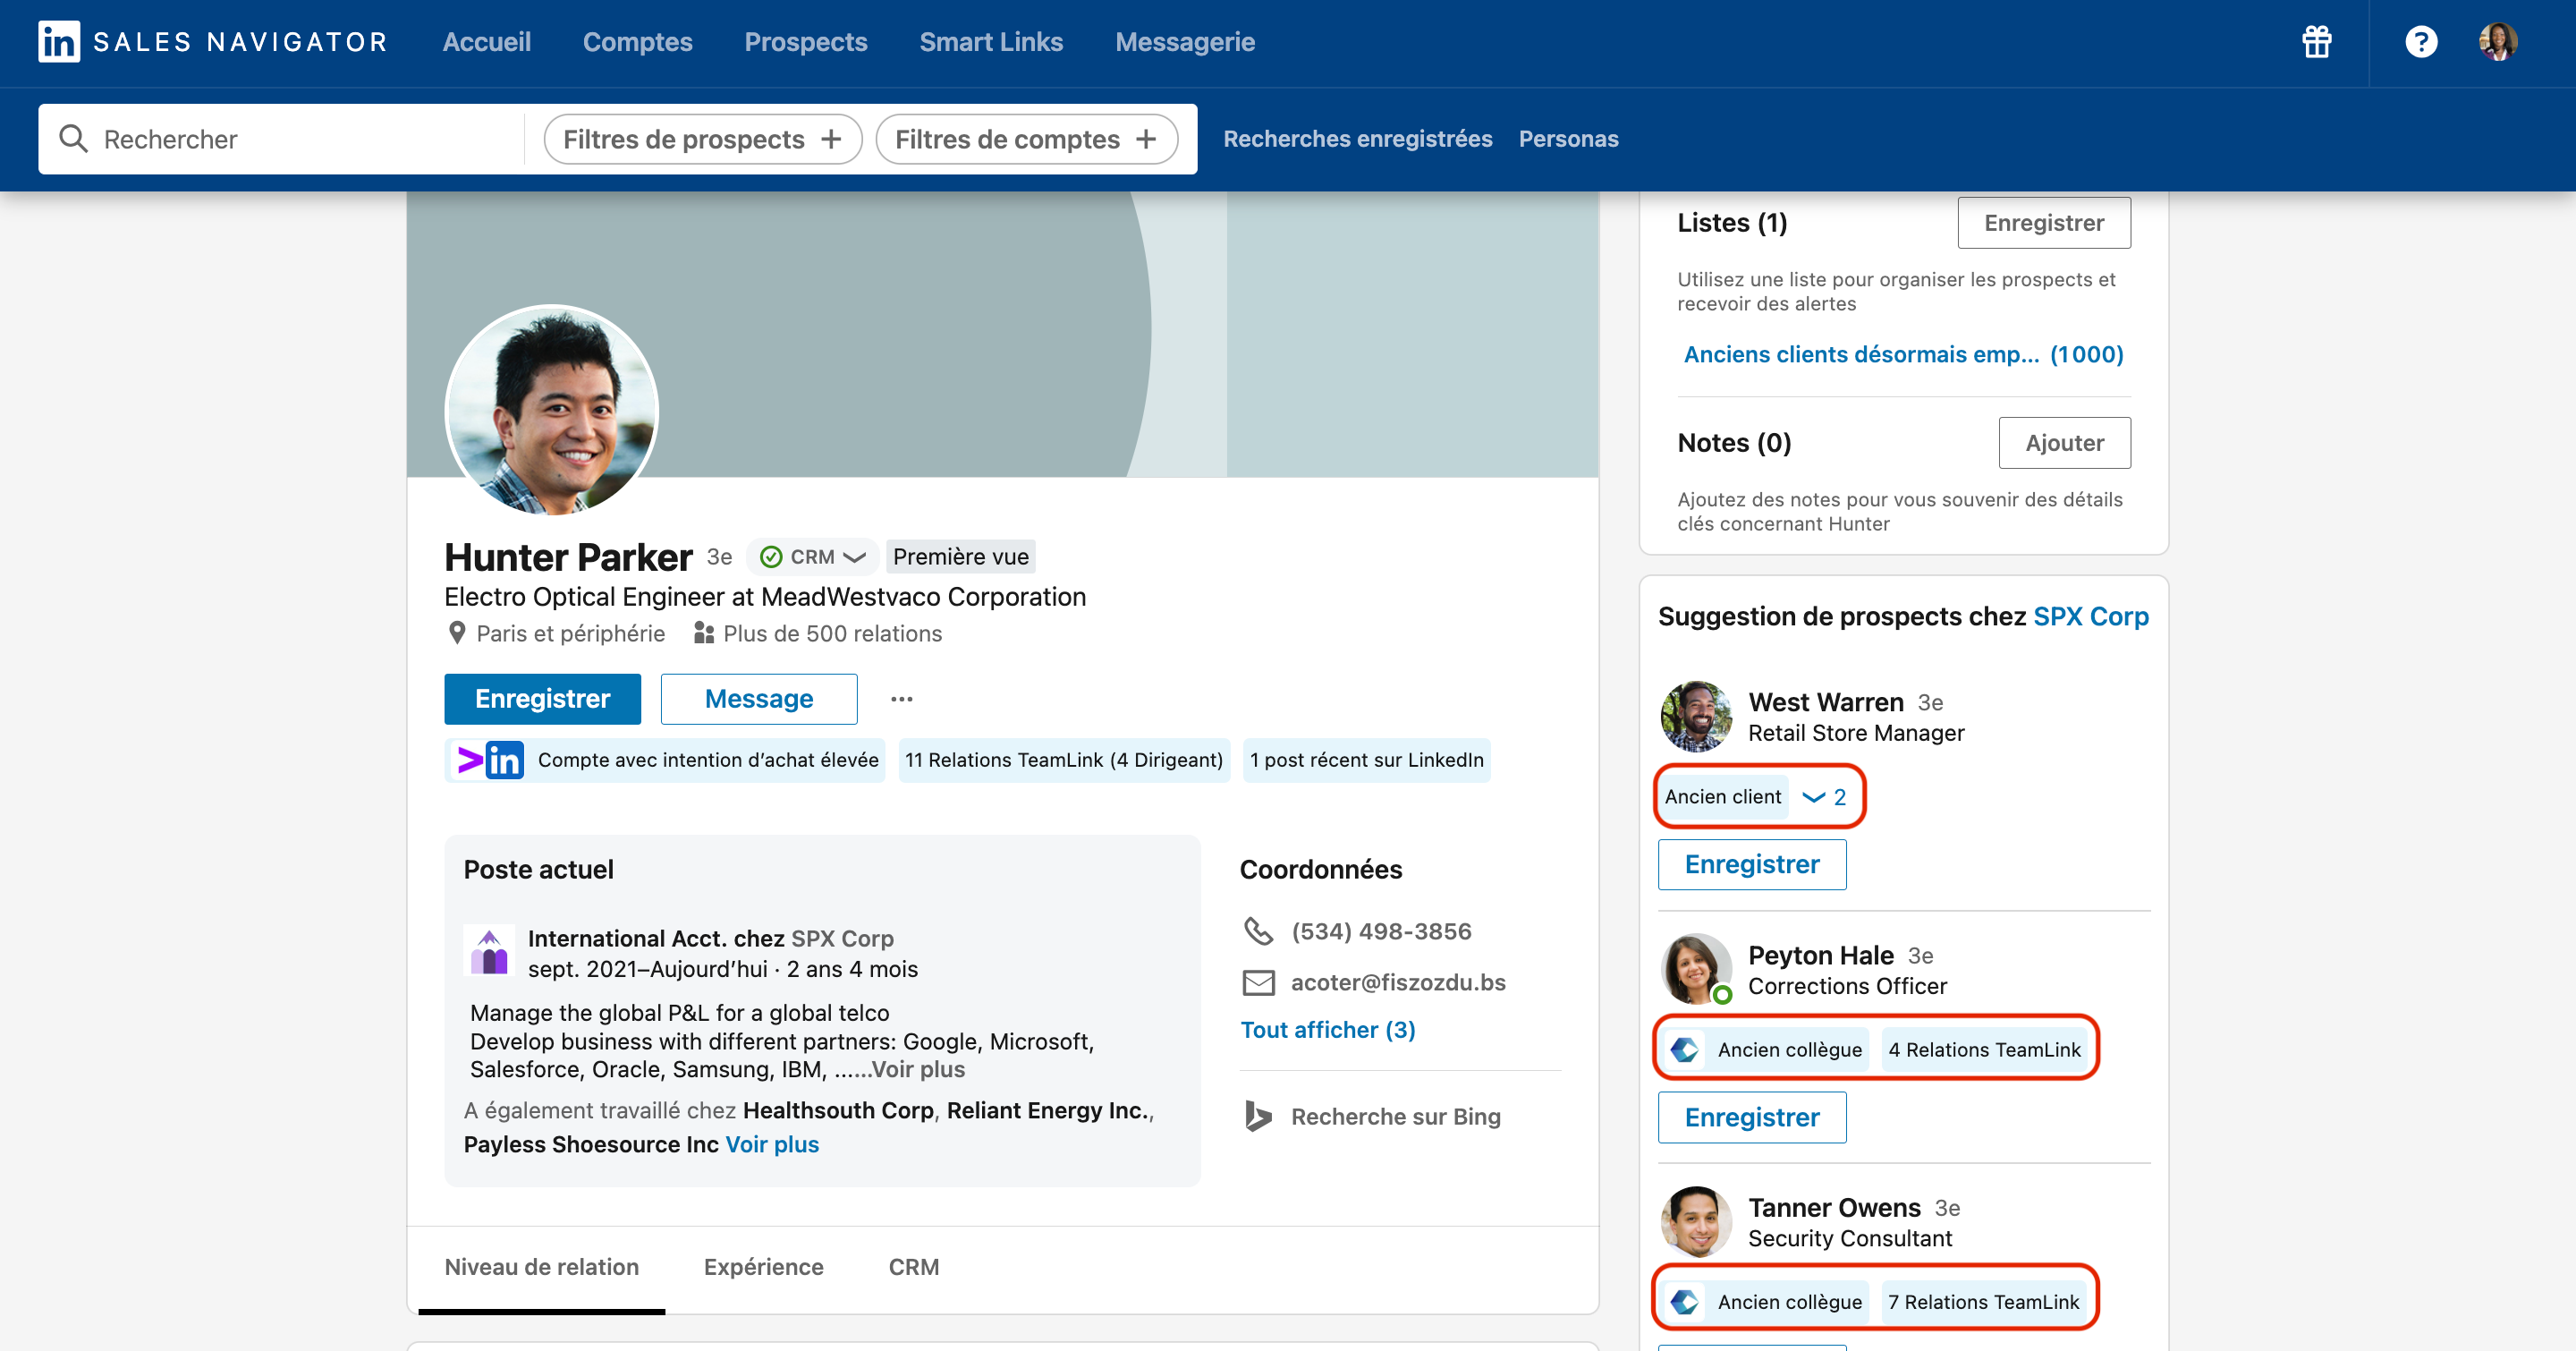Click the phone number (534) 498-3856

click(1380, 931)
